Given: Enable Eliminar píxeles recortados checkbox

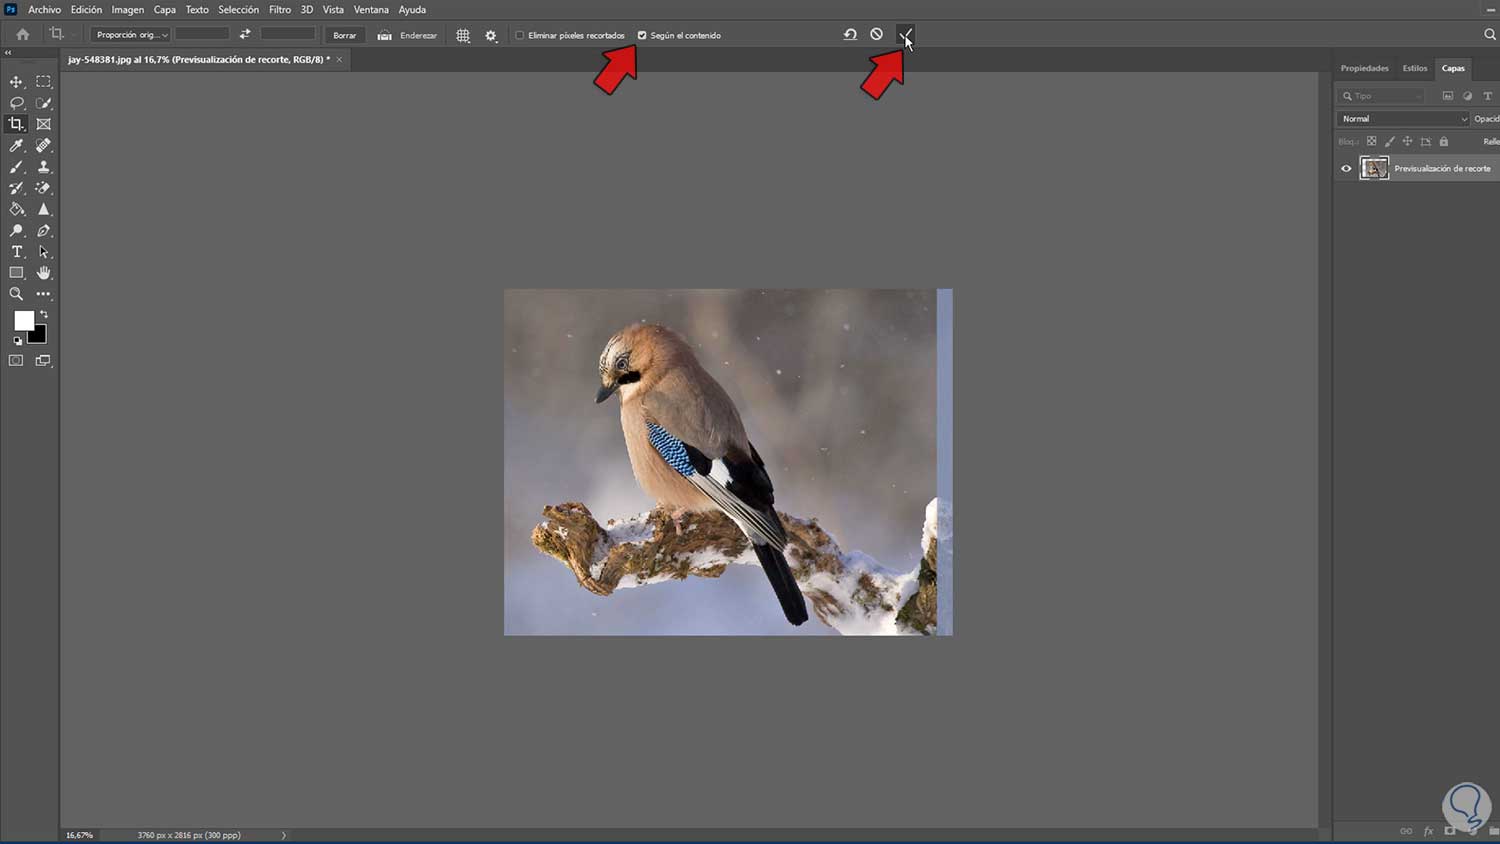Looking at the screenshot, I should (x=519, y=35).
